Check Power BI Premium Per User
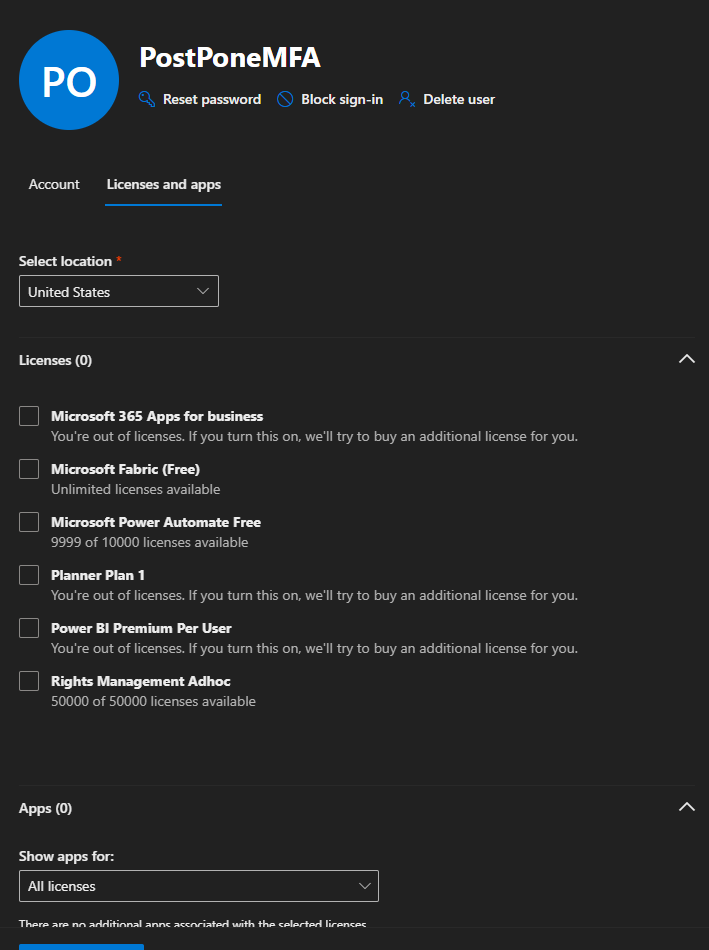 [29, 628]
